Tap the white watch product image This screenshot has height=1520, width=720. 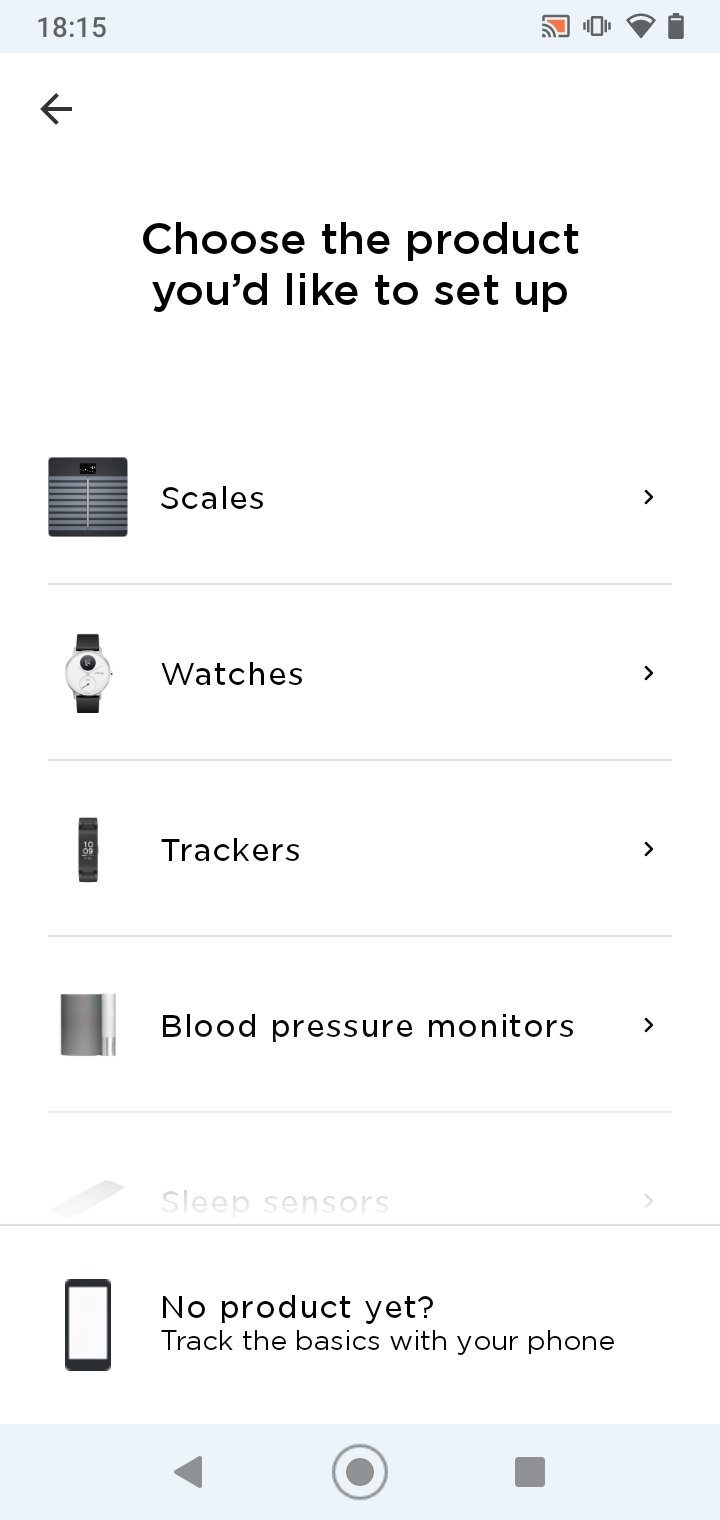(88, 673)
